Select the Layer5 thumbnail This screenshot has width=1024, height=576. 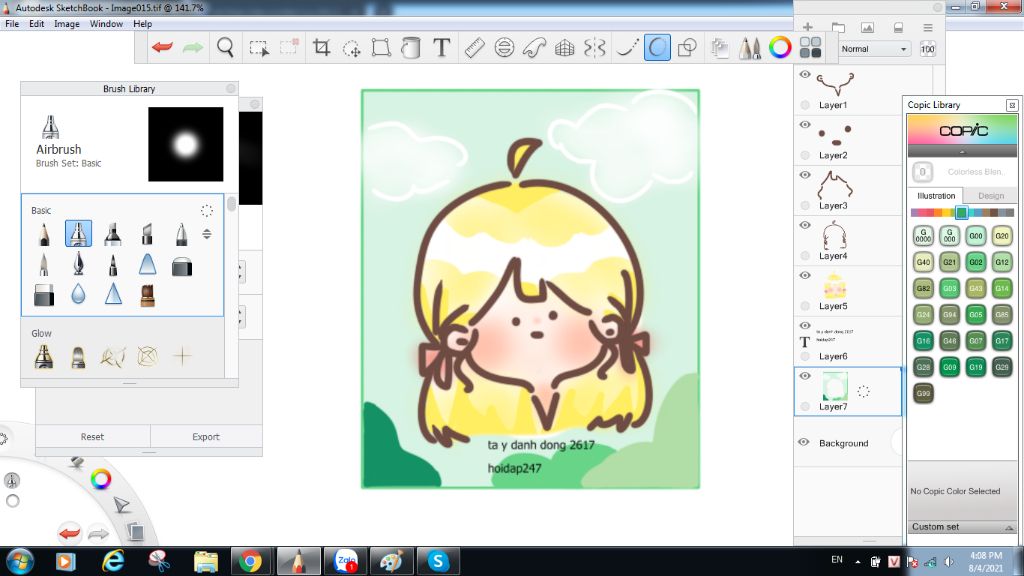point(835,285)
